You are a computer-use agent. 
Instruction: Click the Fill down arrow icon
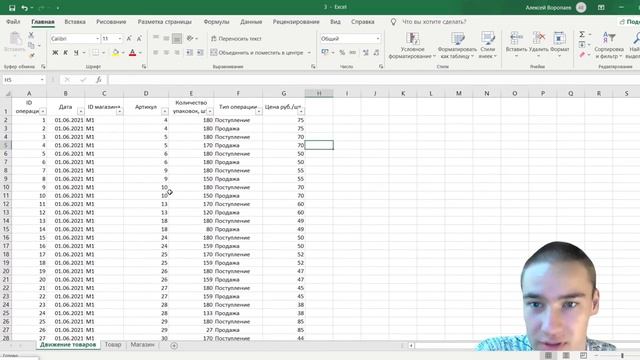coord(582,44)
